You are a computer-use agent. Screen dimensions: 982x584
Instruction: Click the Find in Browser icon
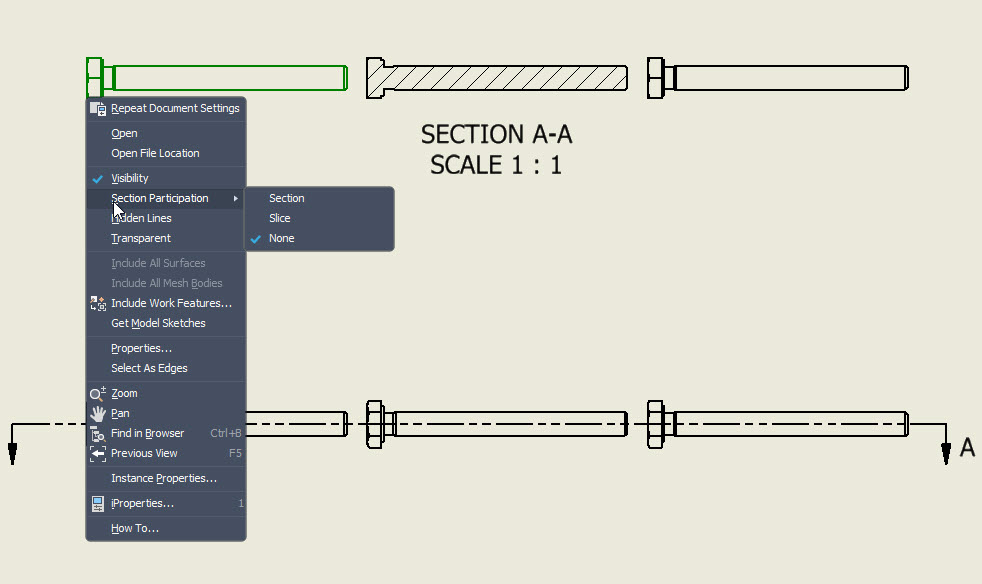(x=98, y=434)
